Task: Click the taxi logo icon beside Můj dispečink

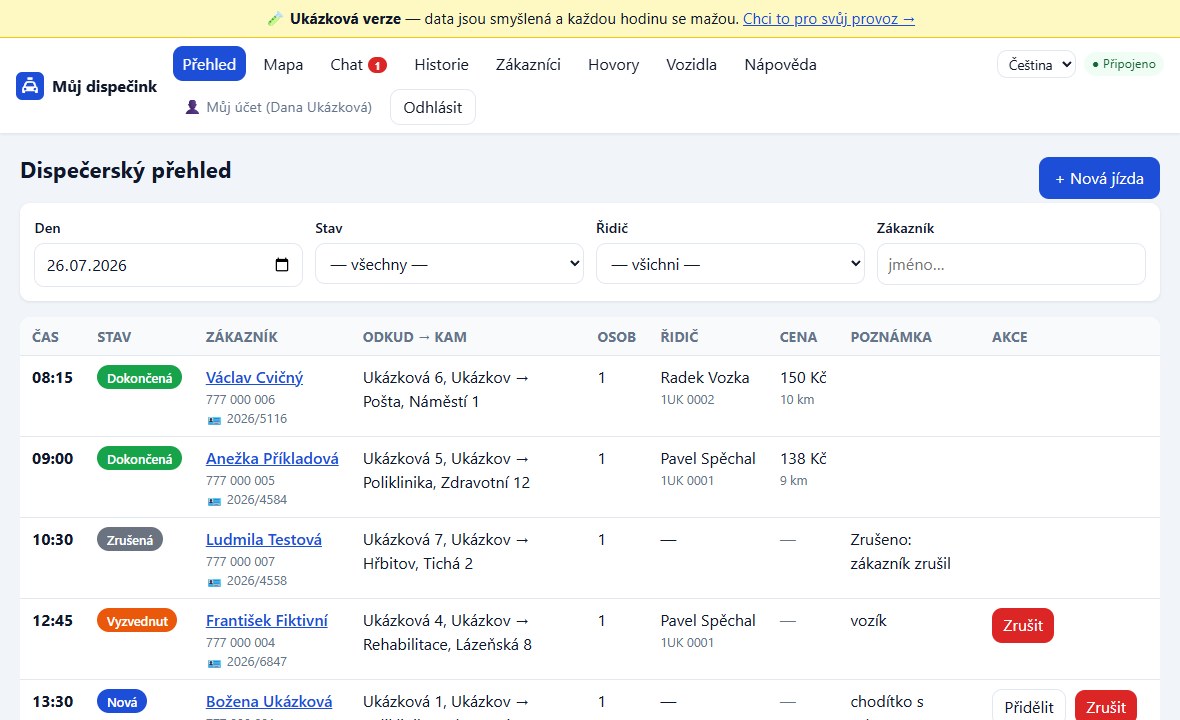Action: (x=30, y=86)
